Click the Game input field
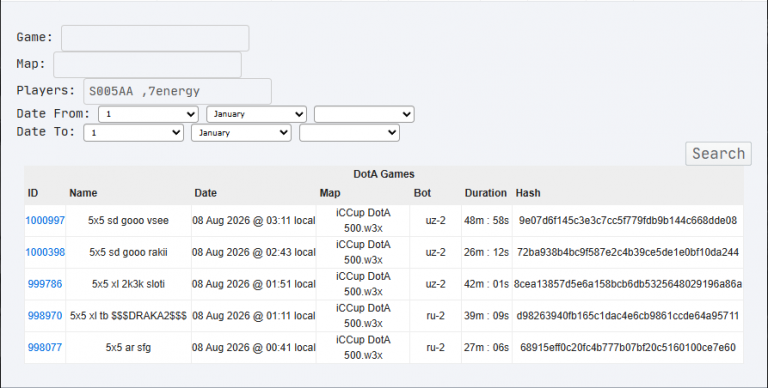 (x=155, y=38)
